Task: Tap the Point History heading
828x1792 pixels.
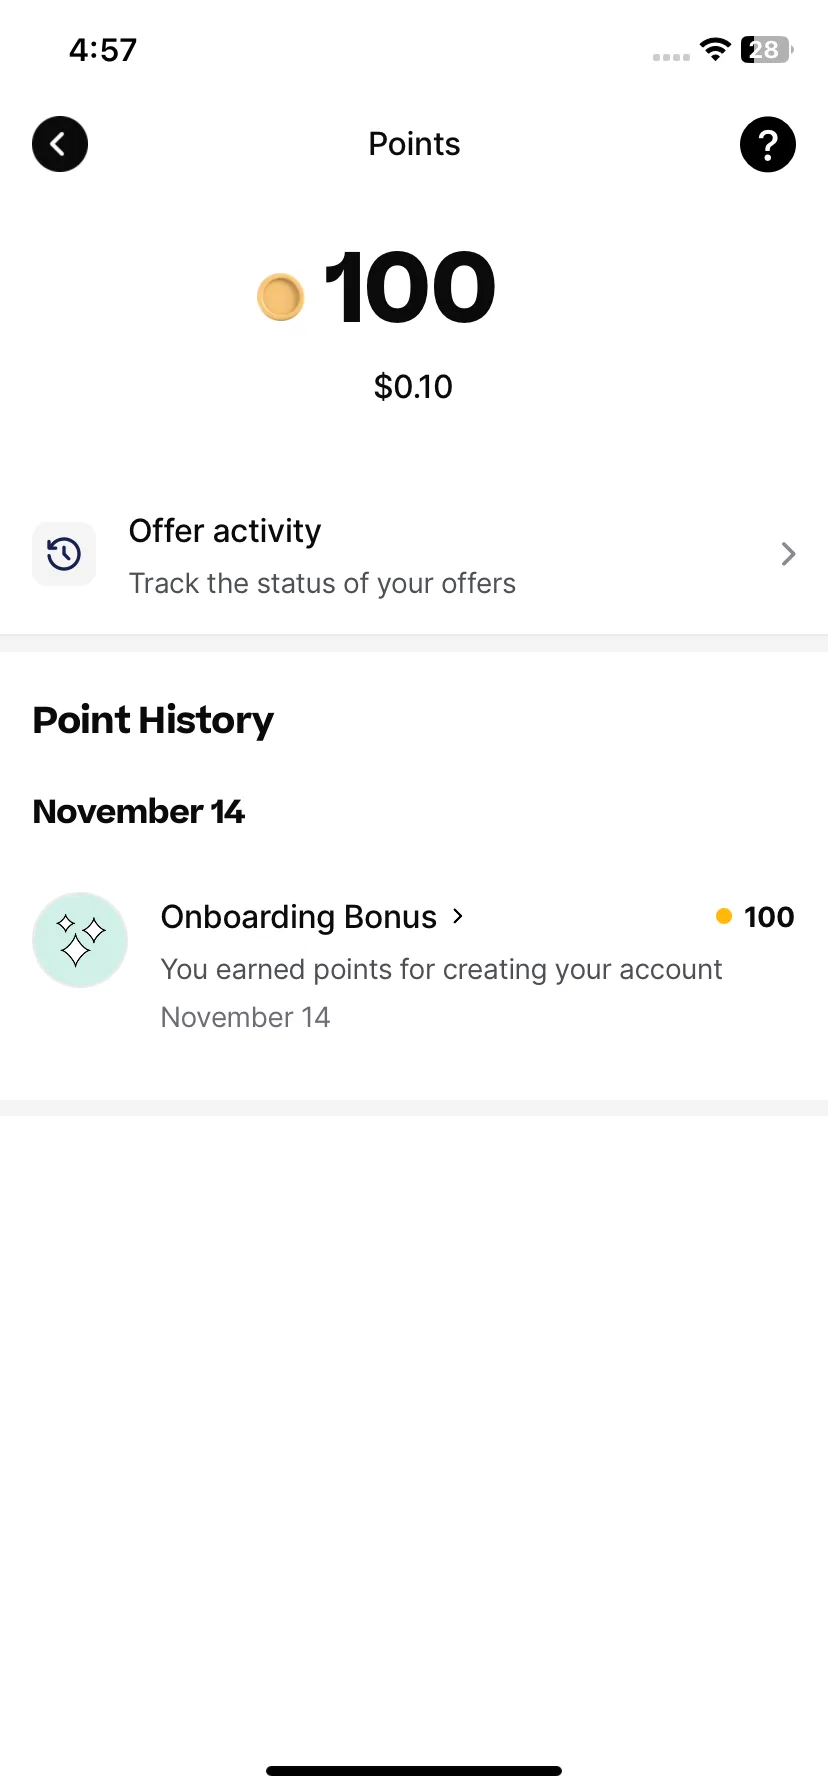Action: pos(153,721)
